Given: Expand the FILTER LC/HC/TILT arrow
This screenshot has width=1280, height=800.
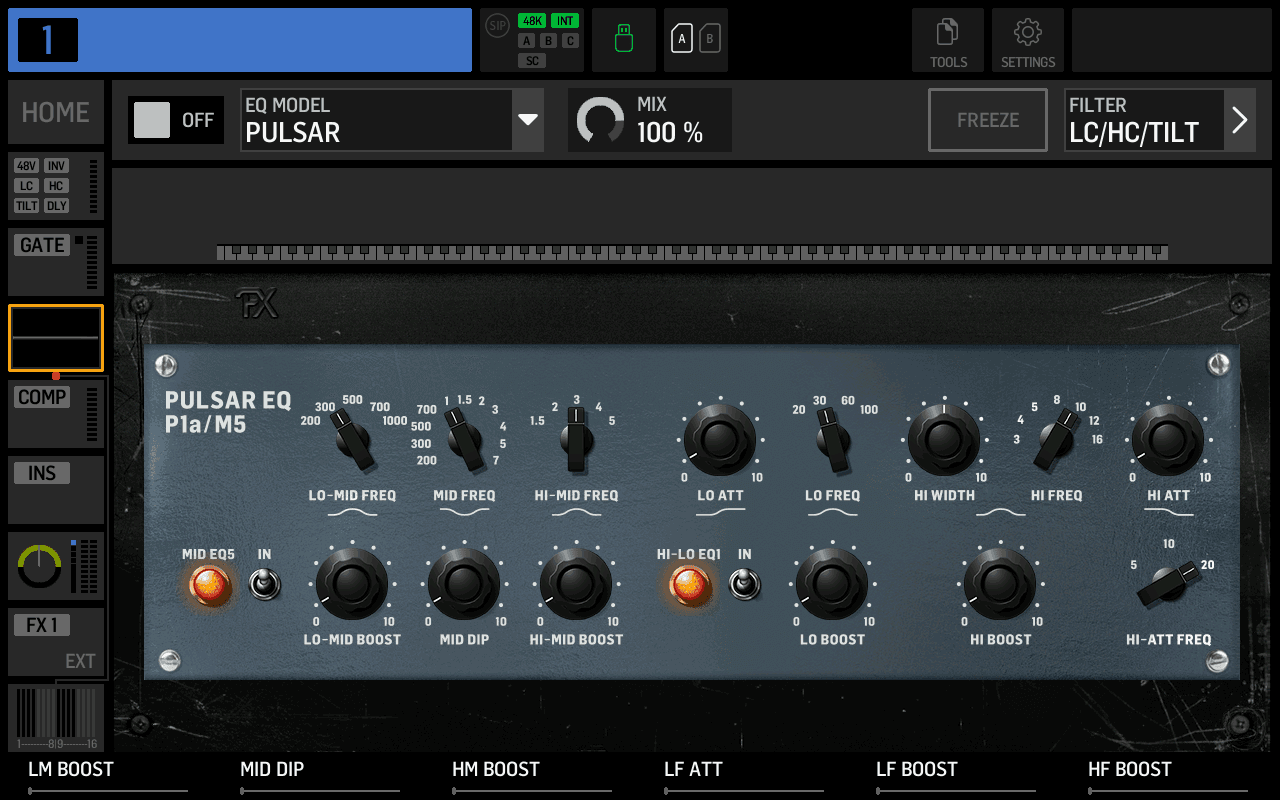Looking at the screenshot, I should [1240, 120].
